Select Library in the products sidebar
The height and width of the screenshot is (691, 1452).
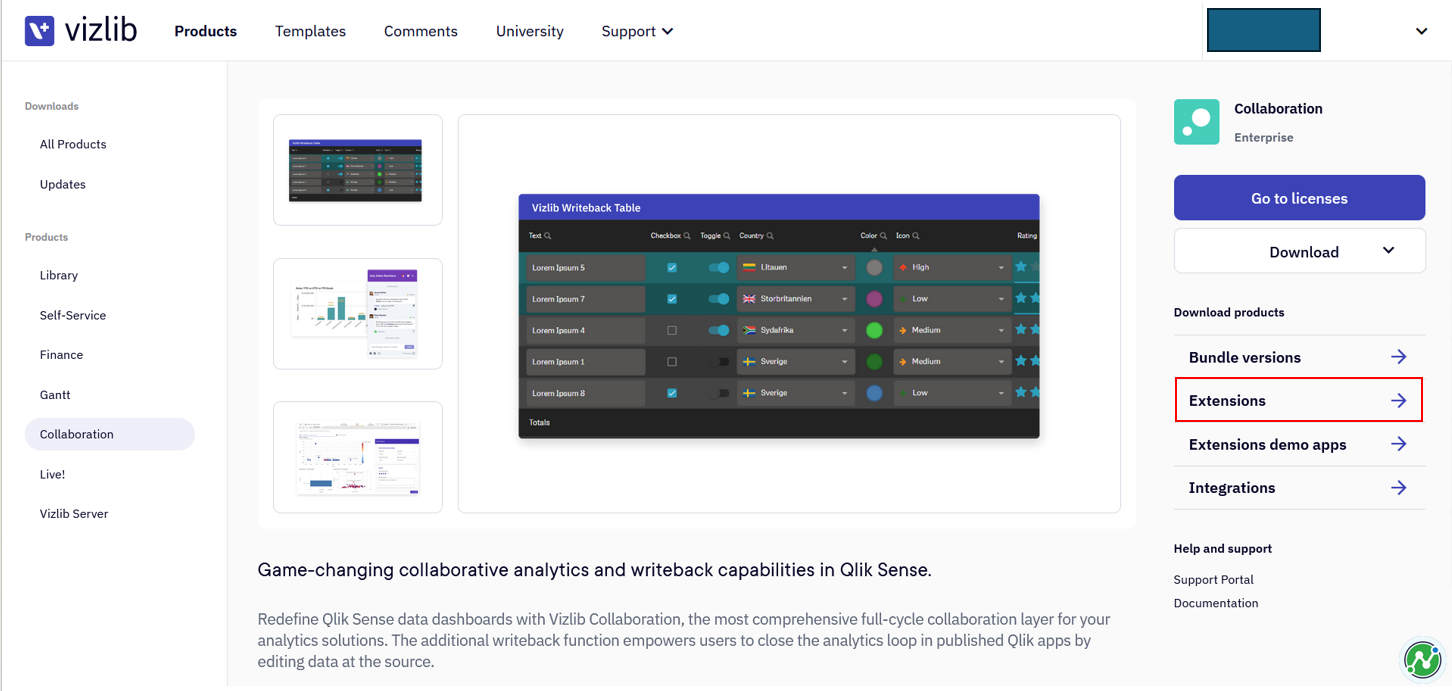coord(59,275)
